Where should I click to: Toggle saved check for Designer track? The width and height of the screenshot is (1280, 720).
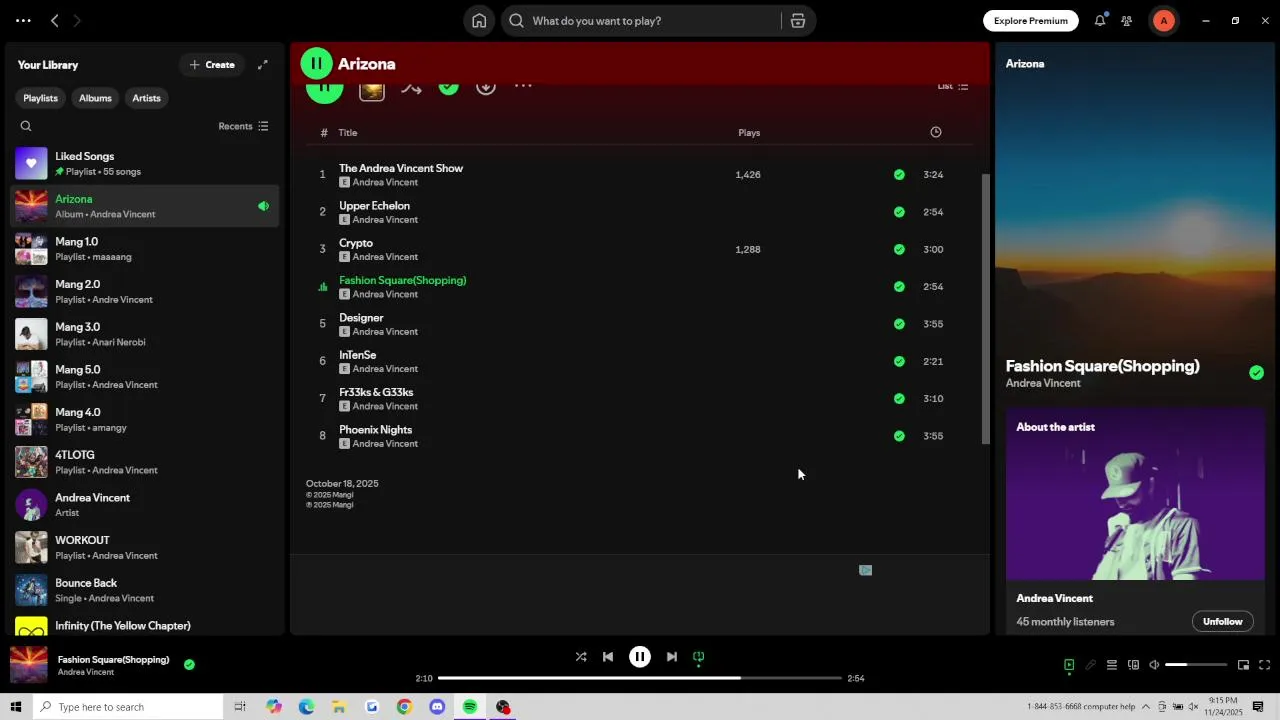(x=899, y=324)
